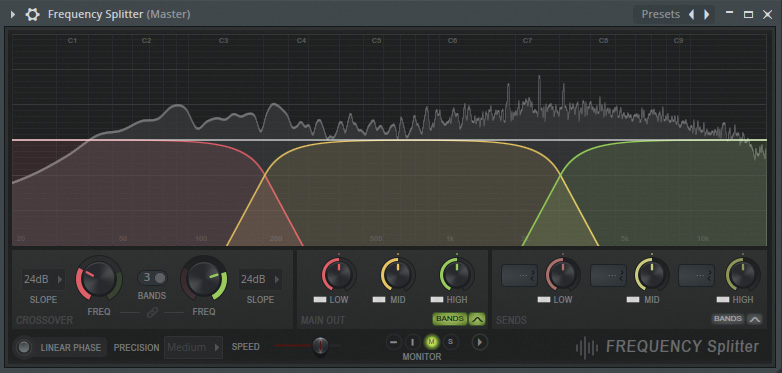Toggle the 3 BANDS switch

(x=153, y=278)
